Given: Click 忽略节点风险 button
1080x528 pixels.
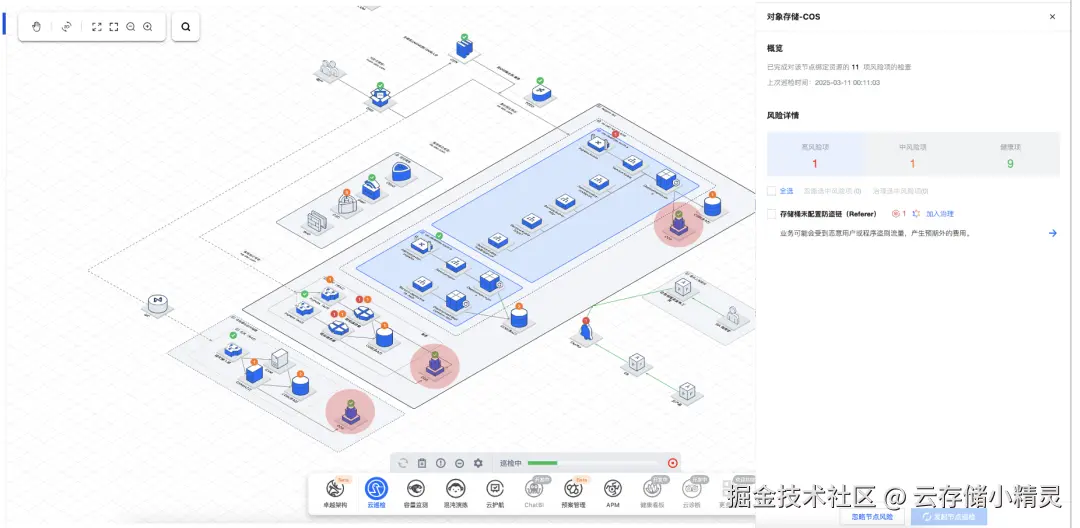Looking at the screenshot, I should point(871,516).
